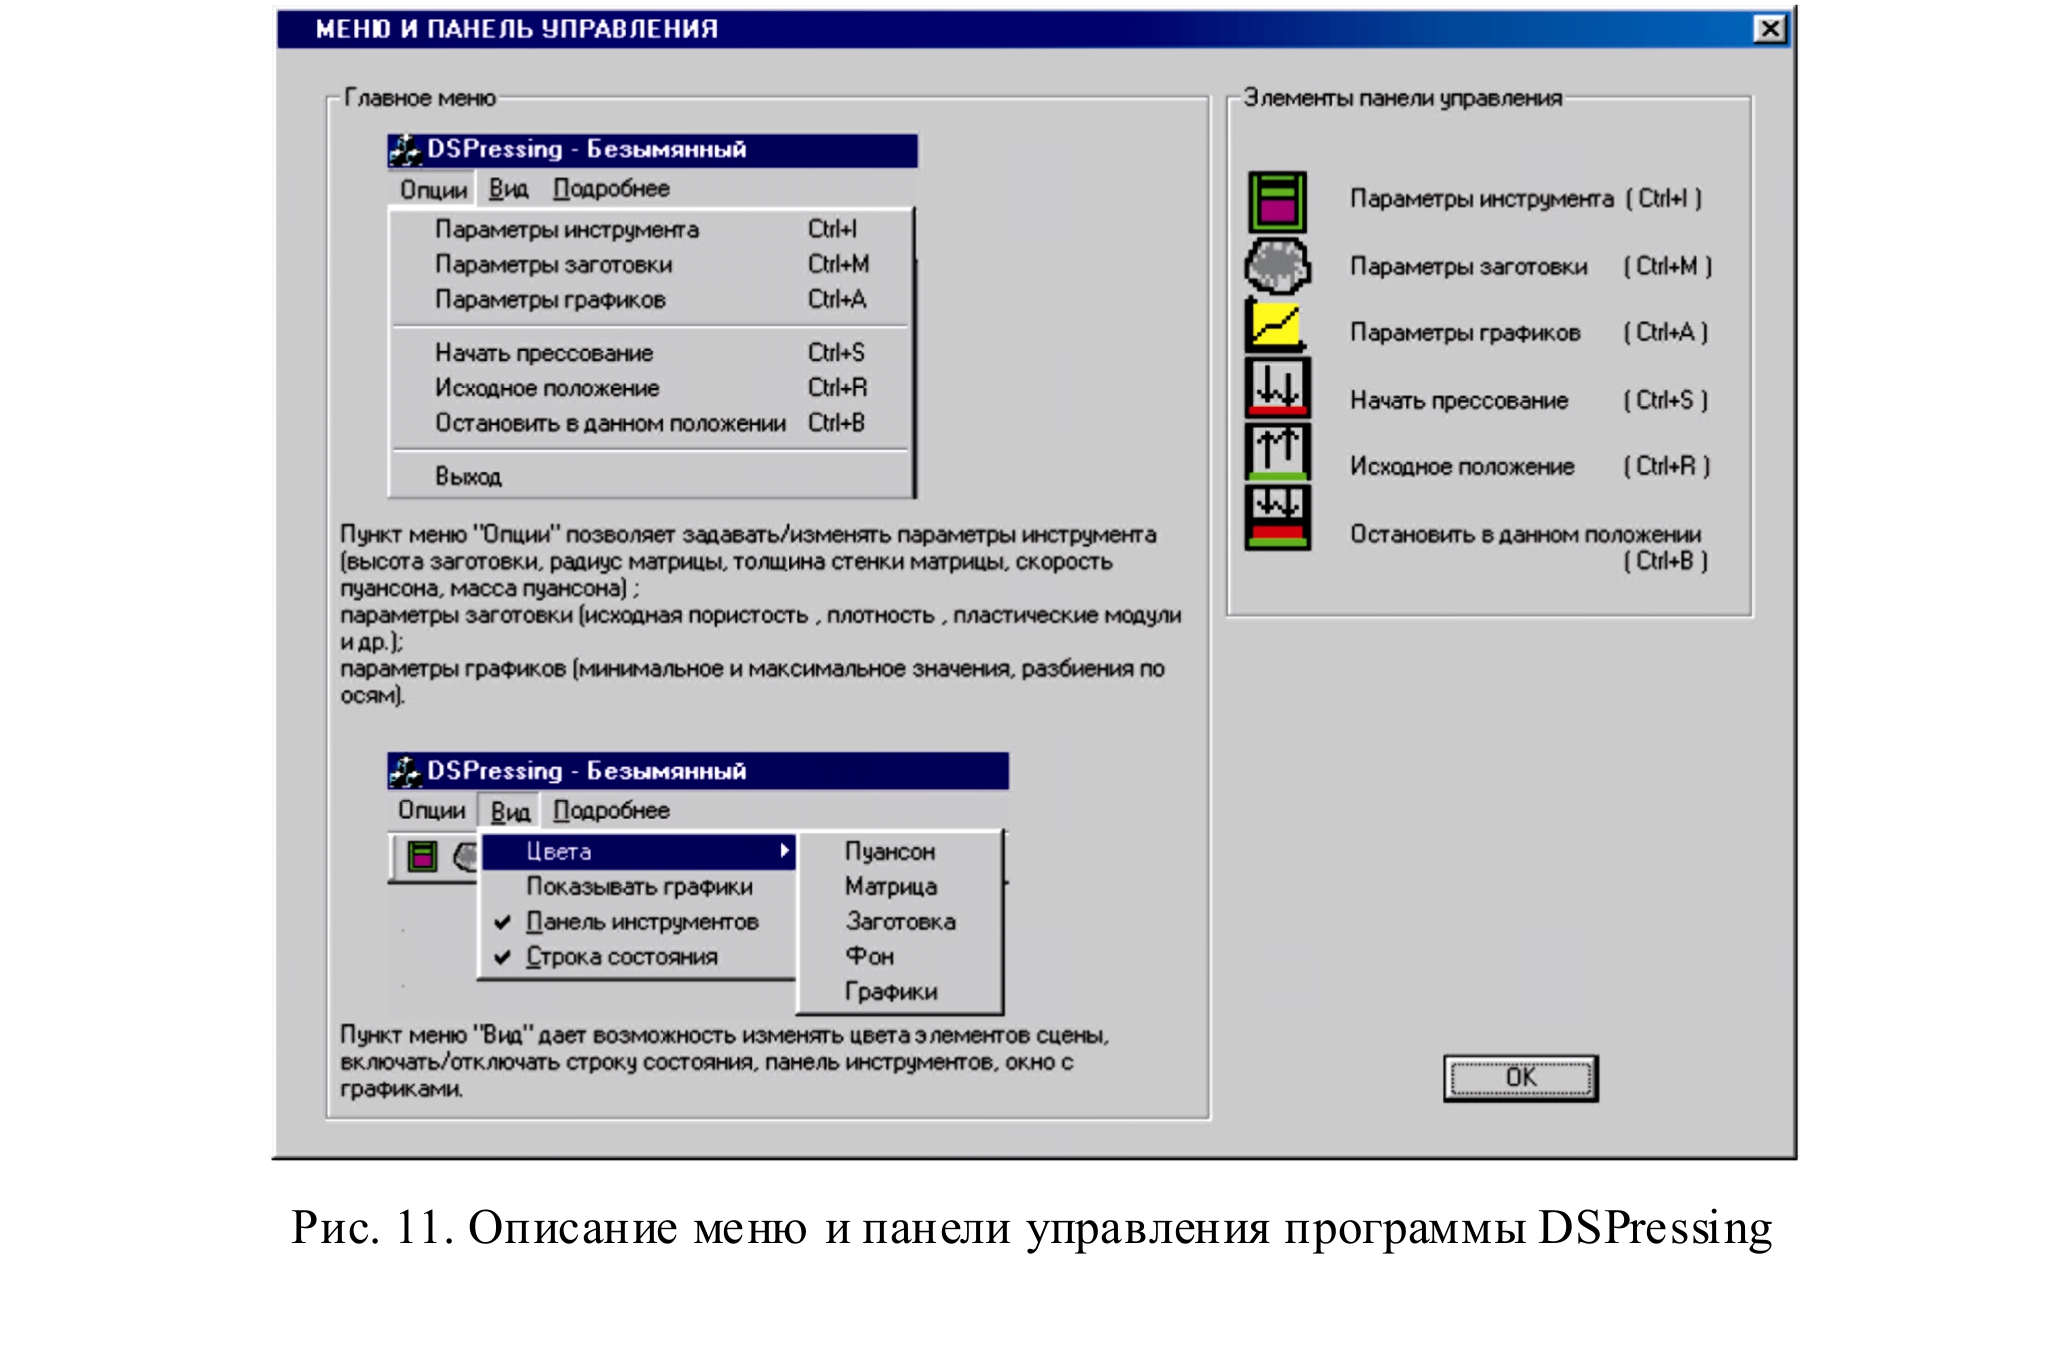
Task: Select Начать прессование Ctrl+S menu entry
Action: 651,352
